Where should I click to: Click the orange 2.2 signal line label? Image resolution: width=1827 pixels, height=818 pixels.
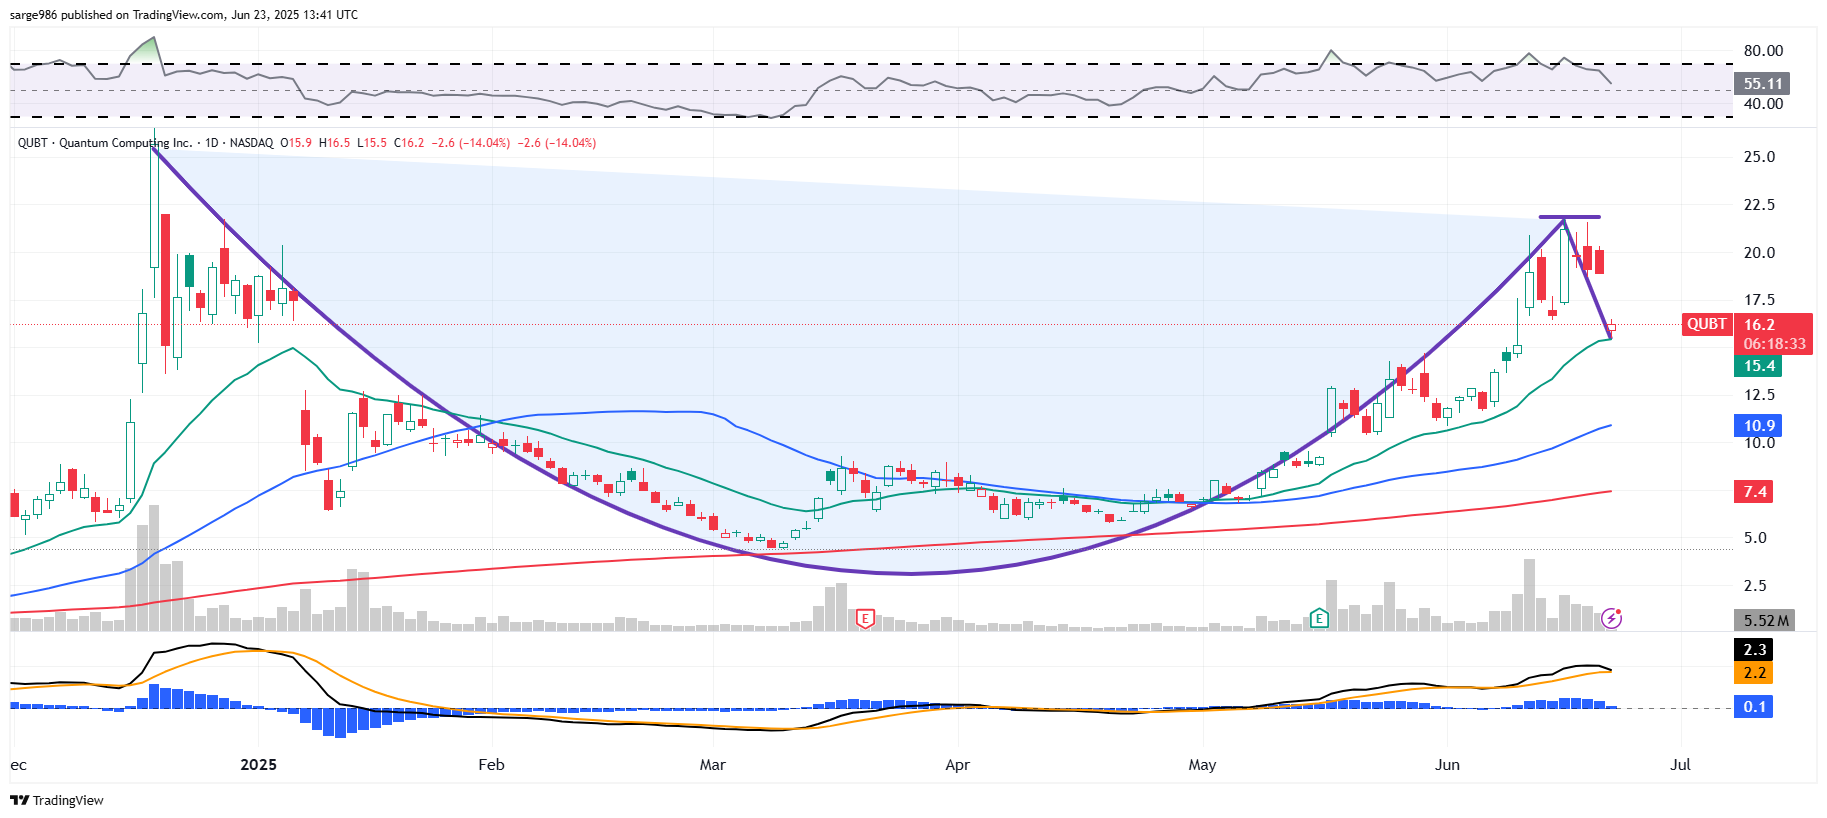coord(1754,673)
